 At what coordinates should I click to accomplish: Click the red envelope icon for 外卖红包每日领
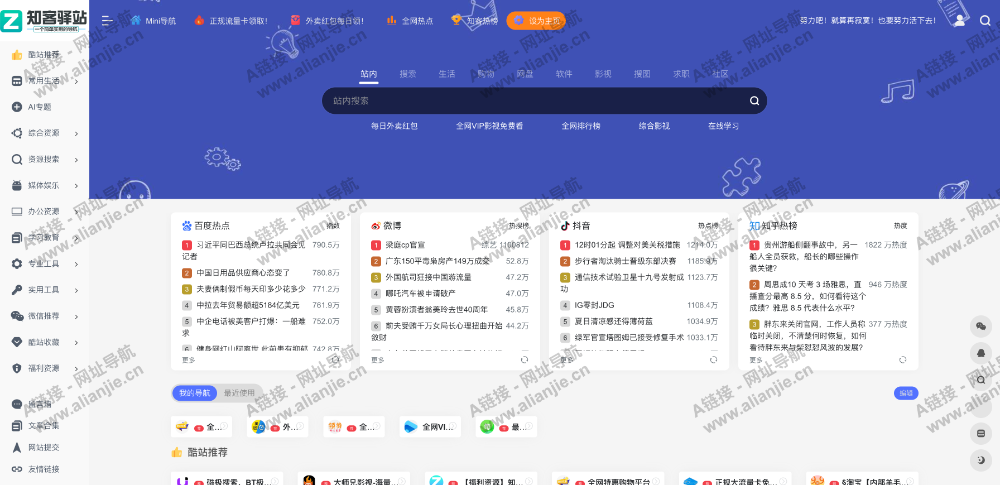295,20
